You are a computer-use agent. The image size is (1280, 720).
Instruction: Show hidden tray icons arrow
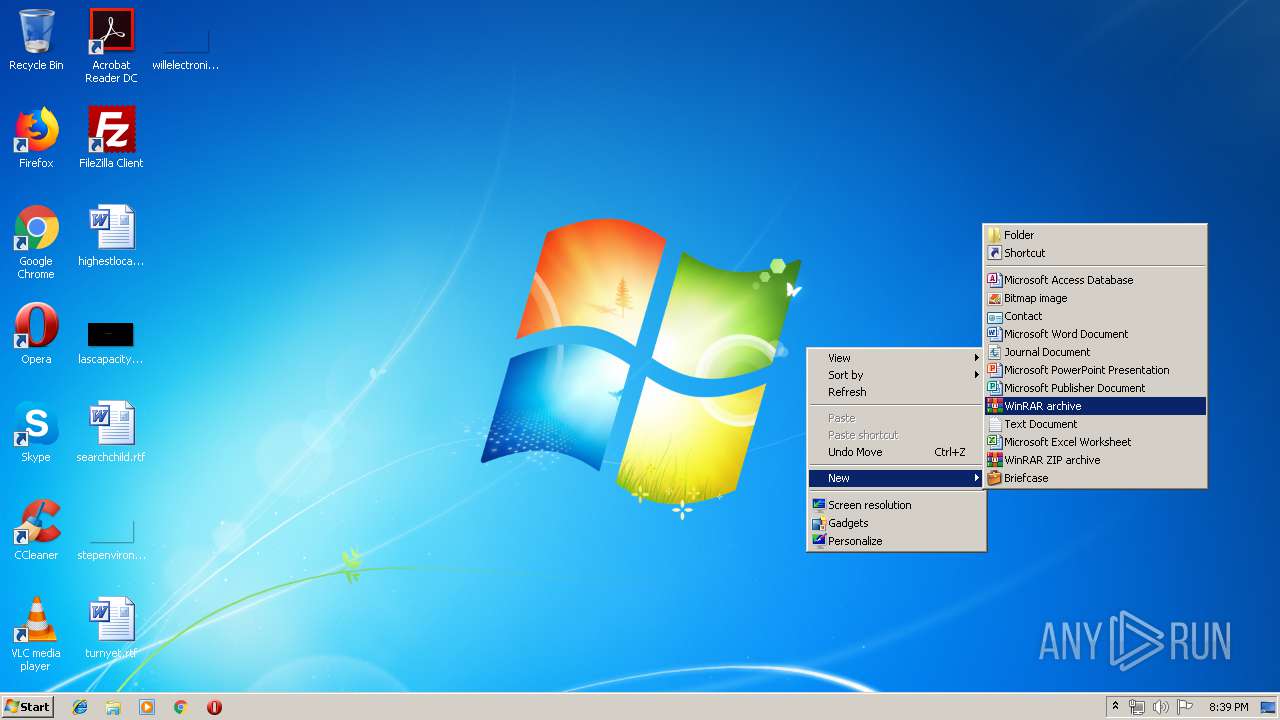[x=1115, y=707]
